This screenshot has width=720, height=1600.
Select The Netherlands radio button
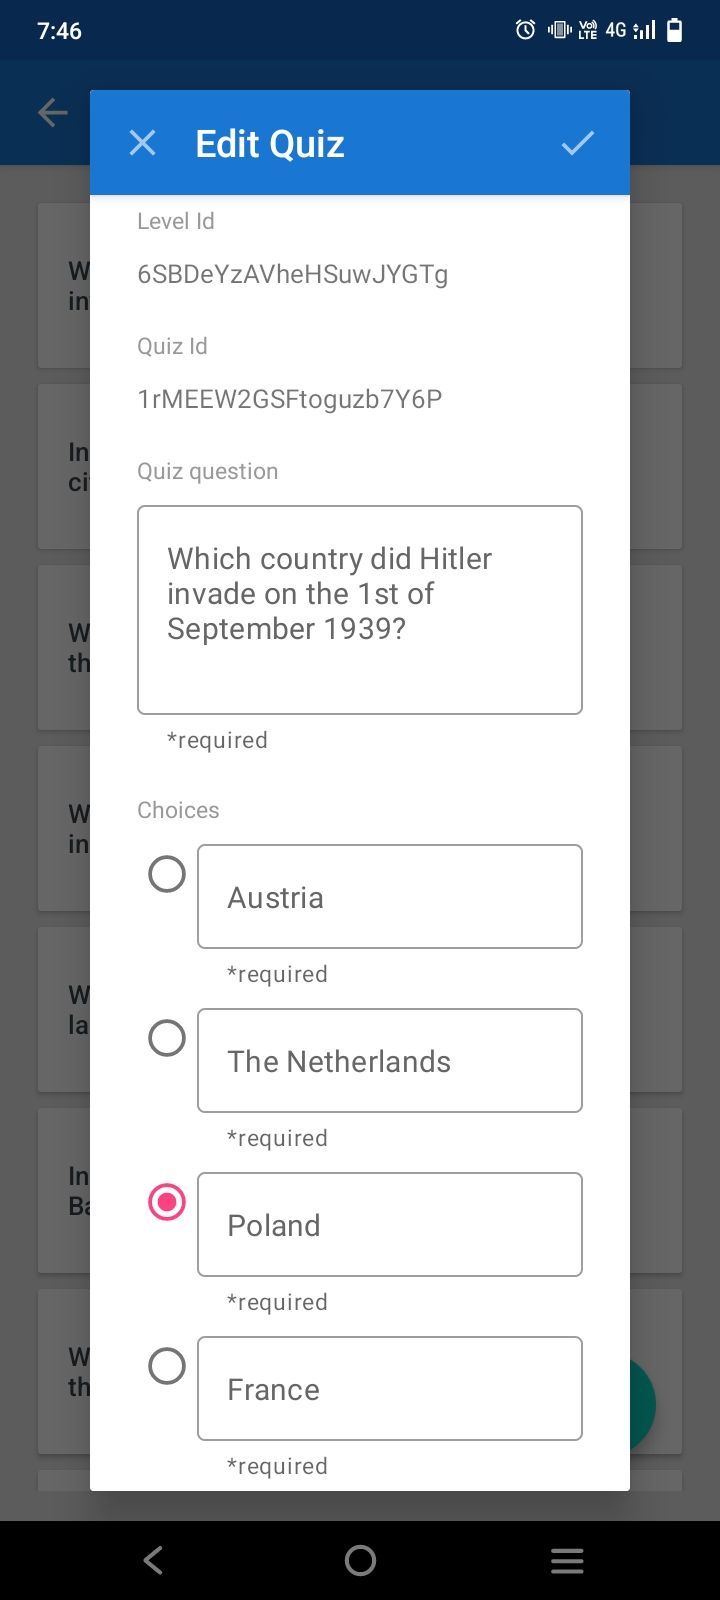(x=167, y=1038)
